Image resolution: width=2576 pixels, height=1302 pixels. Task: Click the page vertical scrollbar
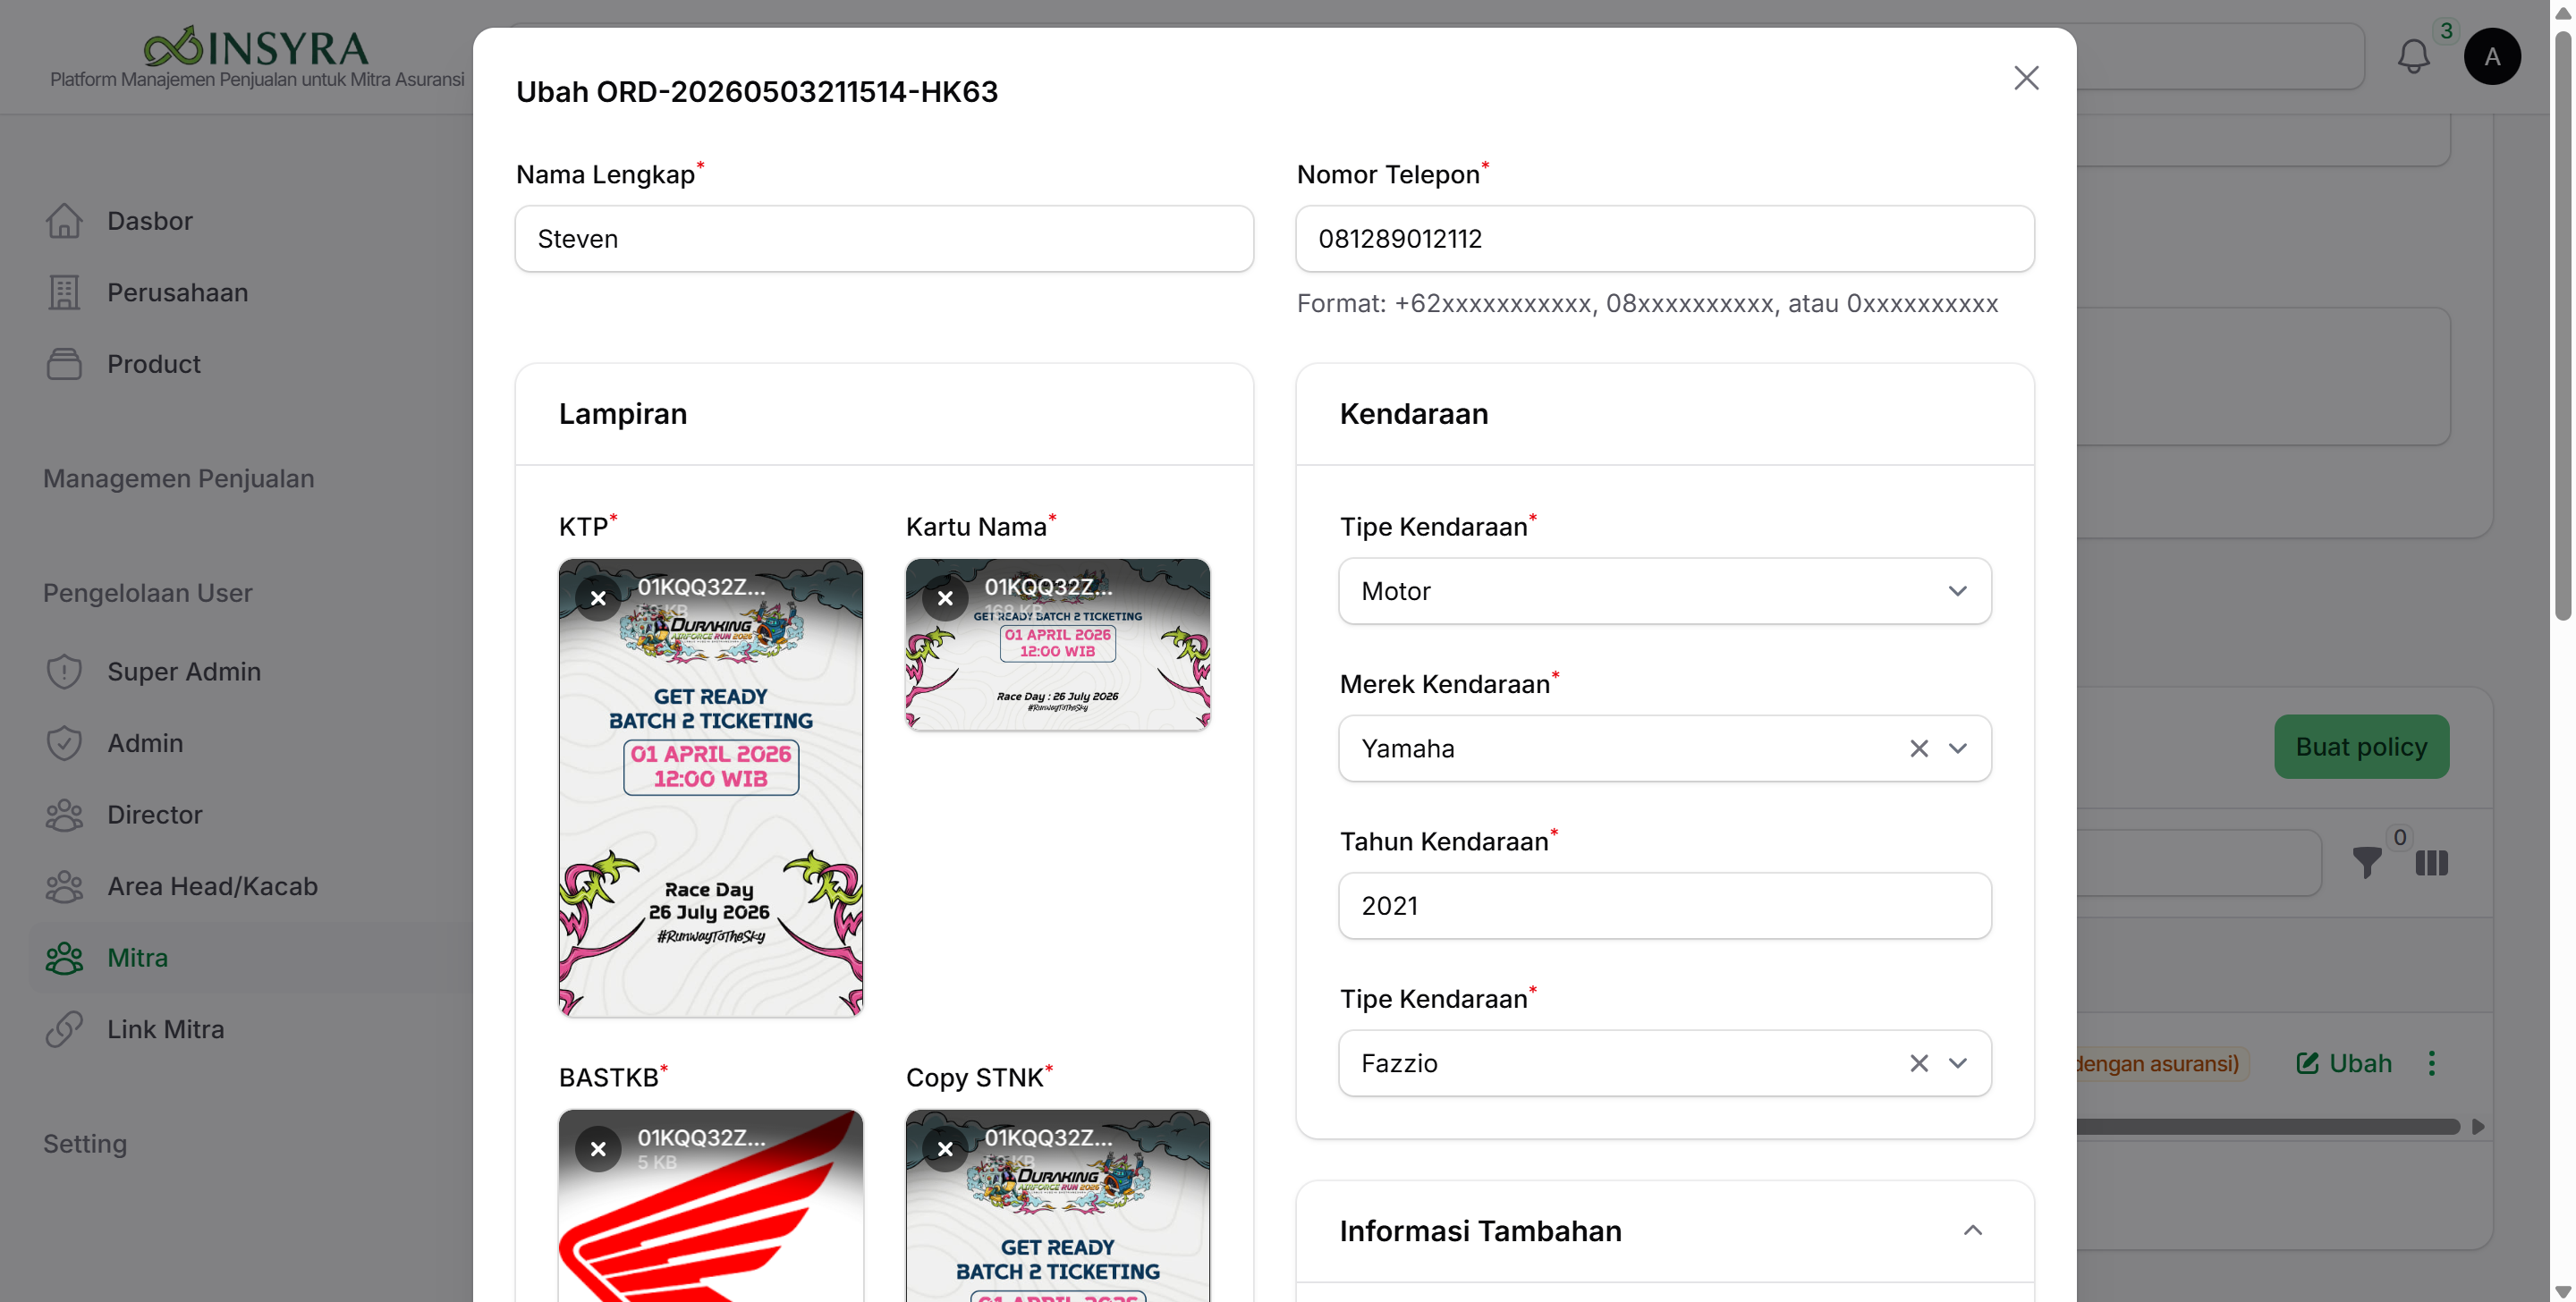tap(2563, 325)
